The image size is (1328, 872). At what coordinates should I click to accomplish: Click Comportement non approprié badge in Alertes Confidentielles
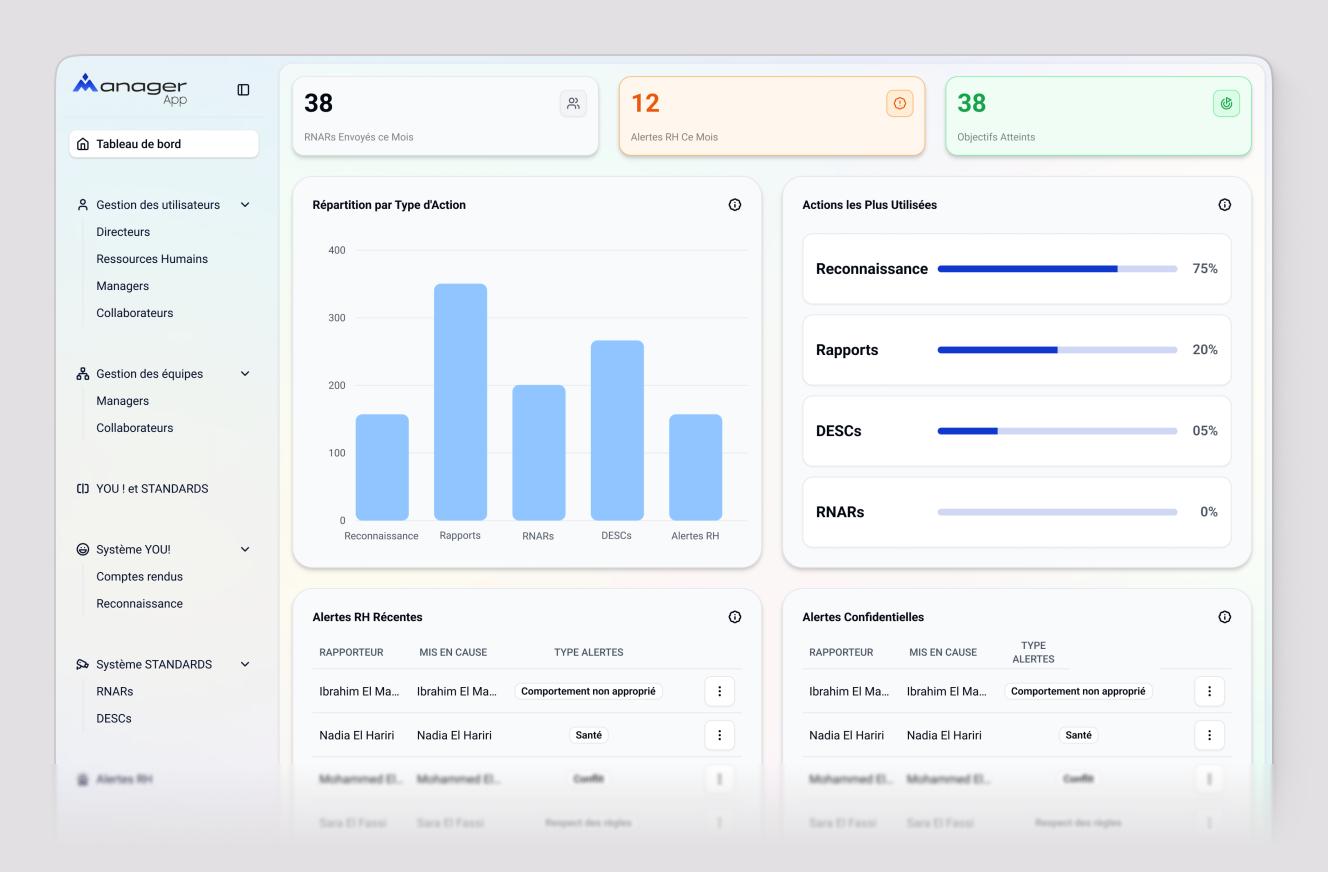pos(1078,691)
